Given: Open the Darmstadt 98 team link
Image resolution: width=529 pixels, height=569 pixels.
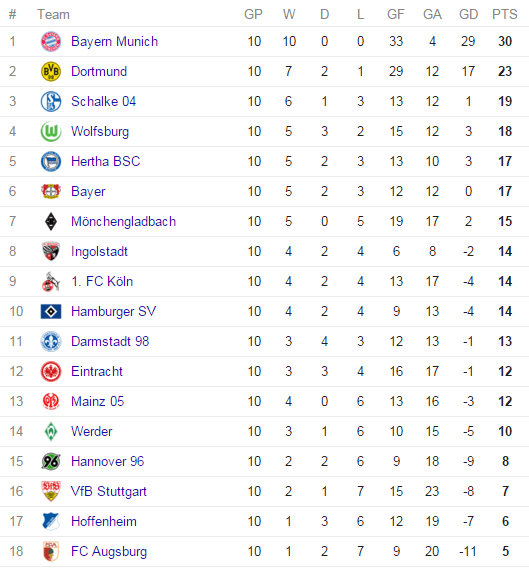Looking at the screenshot, I should (110, 341).
